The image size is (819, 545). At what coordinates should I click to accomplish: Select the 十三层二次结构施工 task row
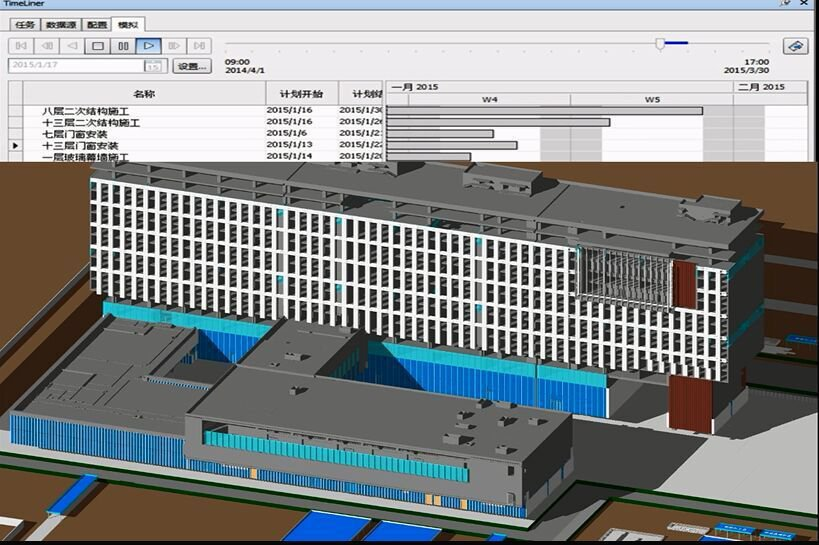[195, 122]
